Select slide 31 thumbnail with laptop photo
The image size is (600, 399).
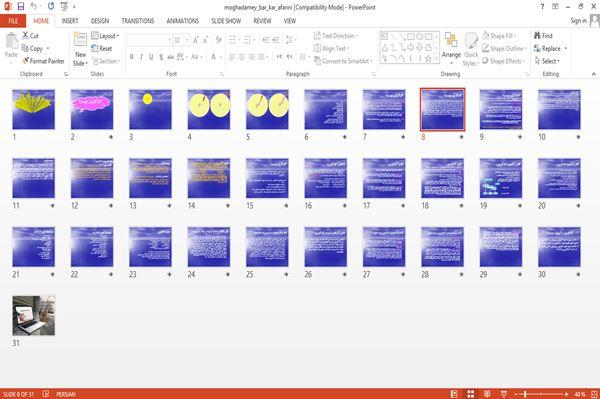tap(34, 315)
